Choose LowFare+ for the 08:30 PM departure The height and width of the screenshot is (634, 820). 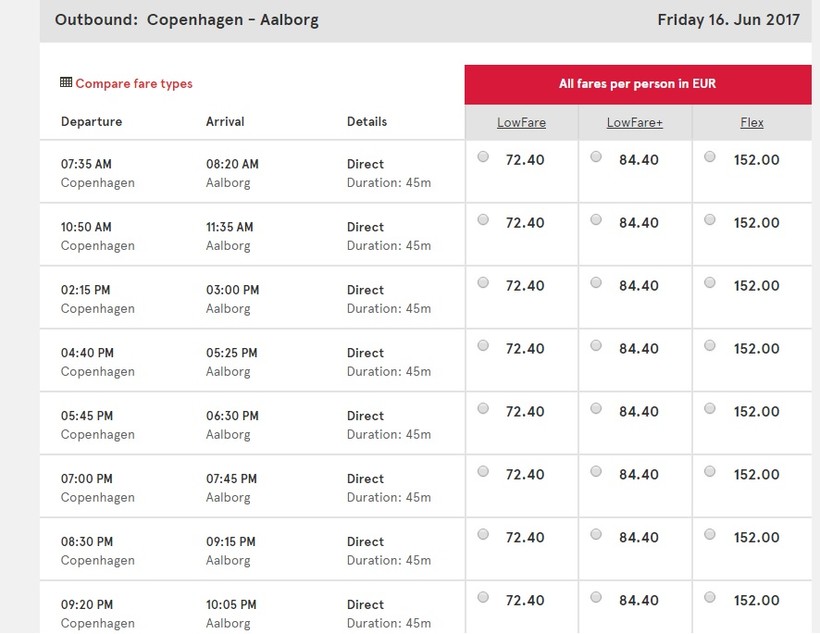coord(597,535)
